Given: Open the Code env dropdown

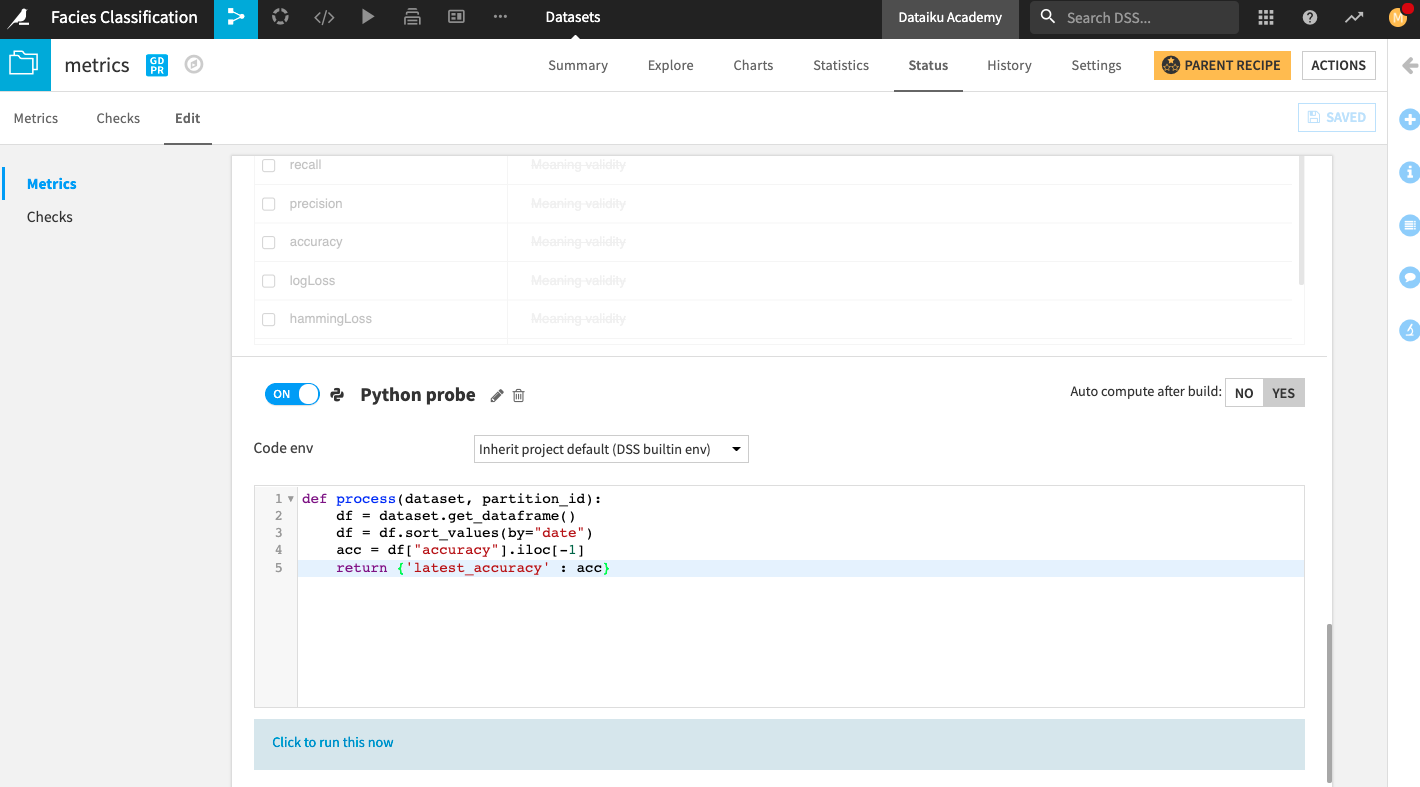Looking at the screenshot, I should (611, 449).
